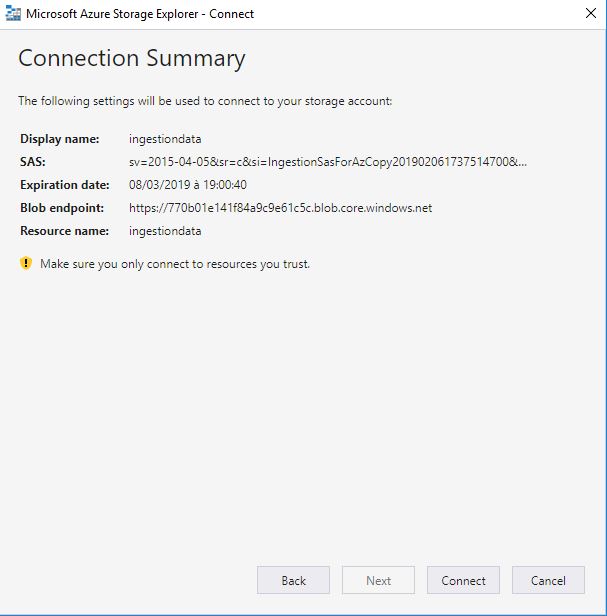
Task: Click the Blob endpoint URL text
Action: point(280,207)
